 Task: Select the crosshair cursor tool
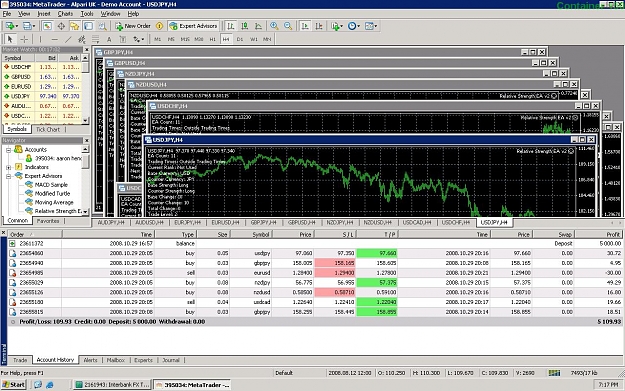24,39
